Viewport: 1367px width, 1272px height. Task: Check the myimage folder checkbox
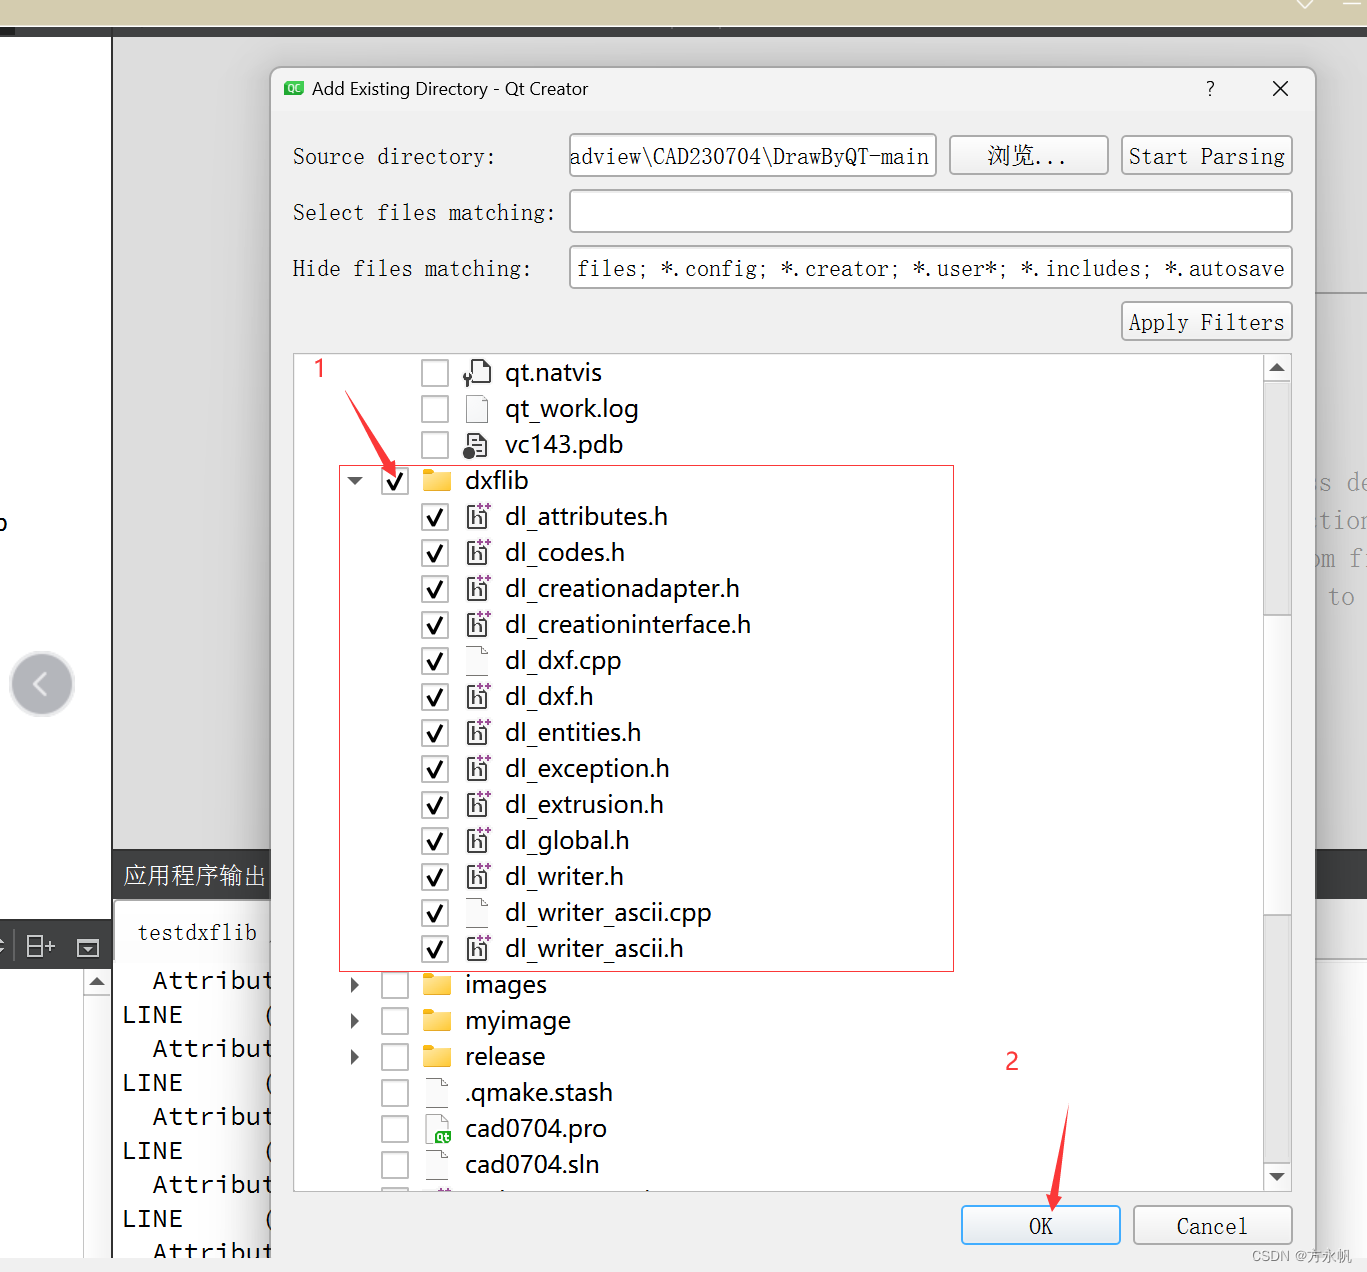pos(395,1021)
